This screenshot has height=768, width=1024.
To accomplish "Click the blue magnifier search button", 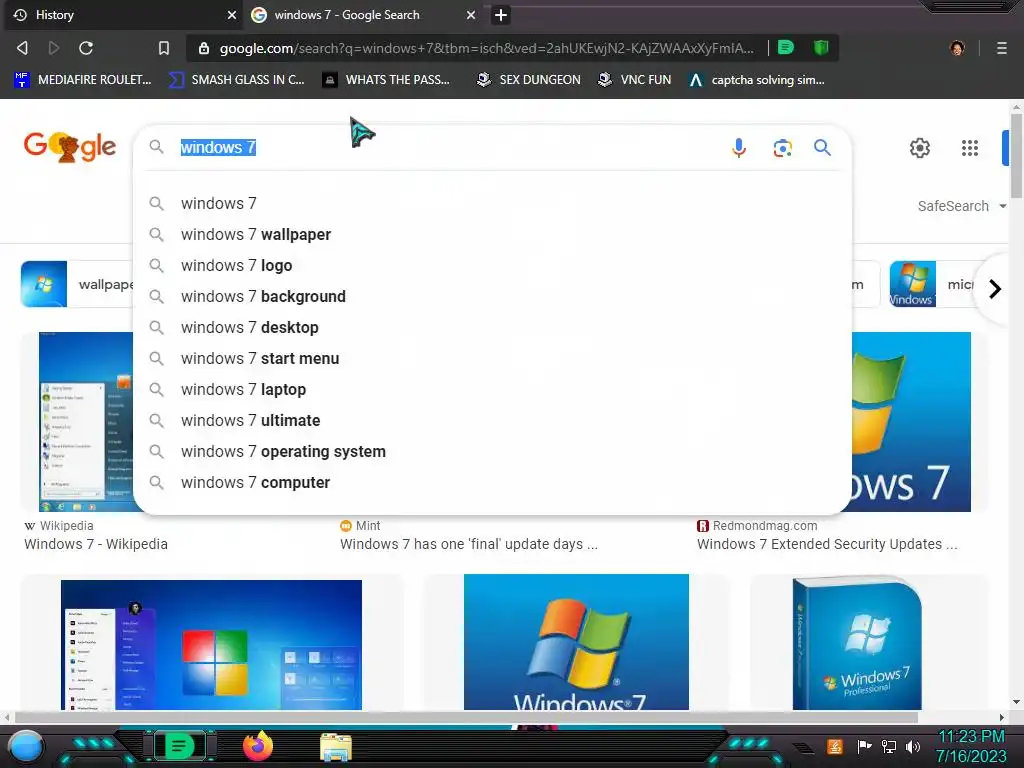I will tap(822, 148).
